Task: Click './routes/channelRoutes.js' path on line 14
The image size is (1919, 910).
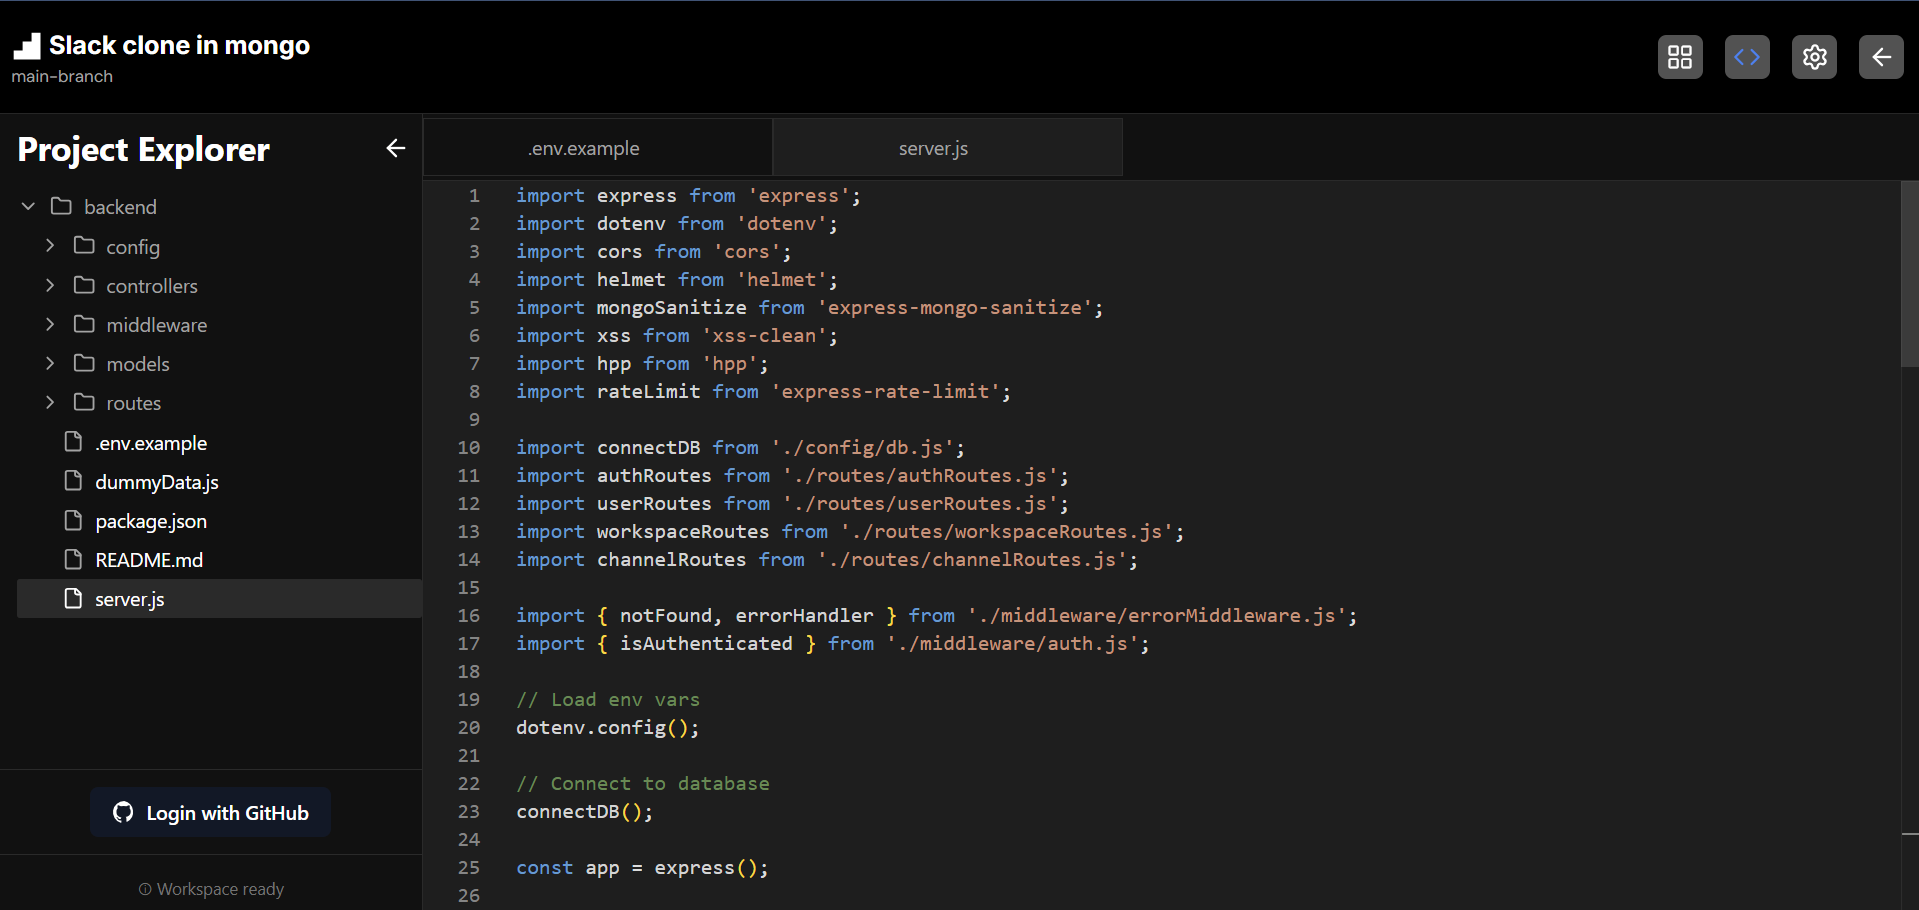Action: (x=972, y=560)
